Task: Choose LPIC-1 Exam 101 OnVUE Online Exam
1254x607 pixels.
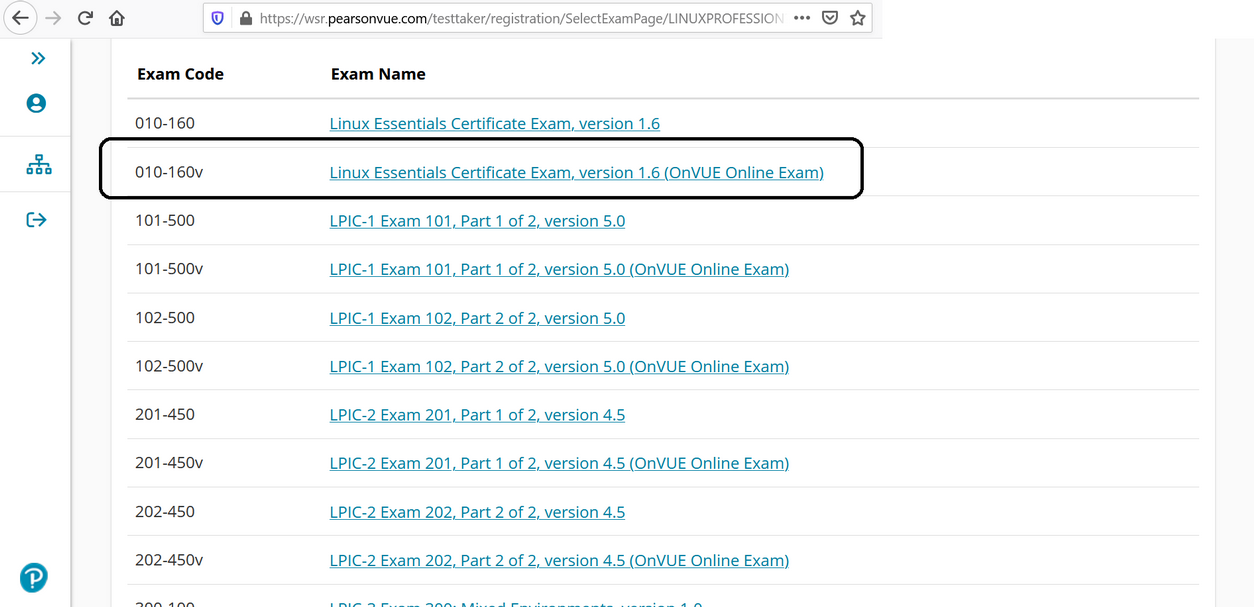Action: [559, 269]
